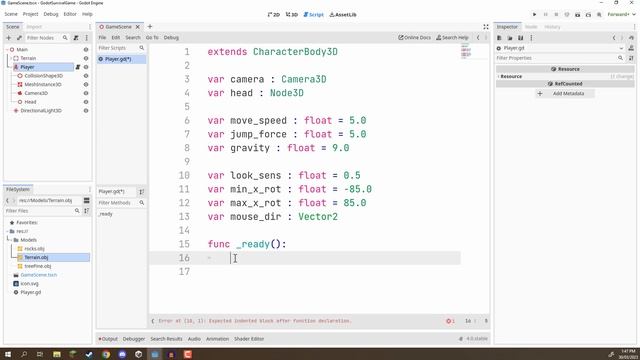Open the Windows Start menu
This screenshot has width=640, height=360.
(x=8, y=354)
